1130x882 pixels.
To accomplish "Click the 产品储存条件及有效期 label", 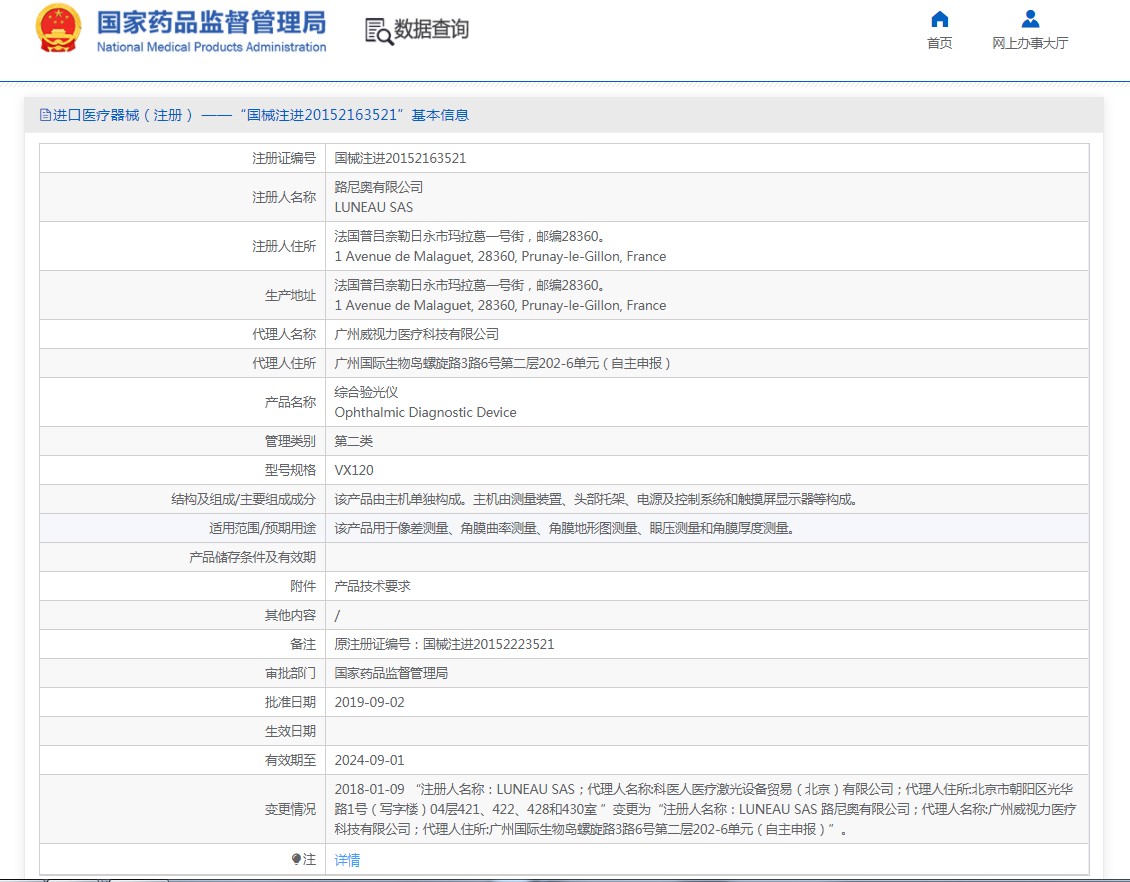I will 252,557.
